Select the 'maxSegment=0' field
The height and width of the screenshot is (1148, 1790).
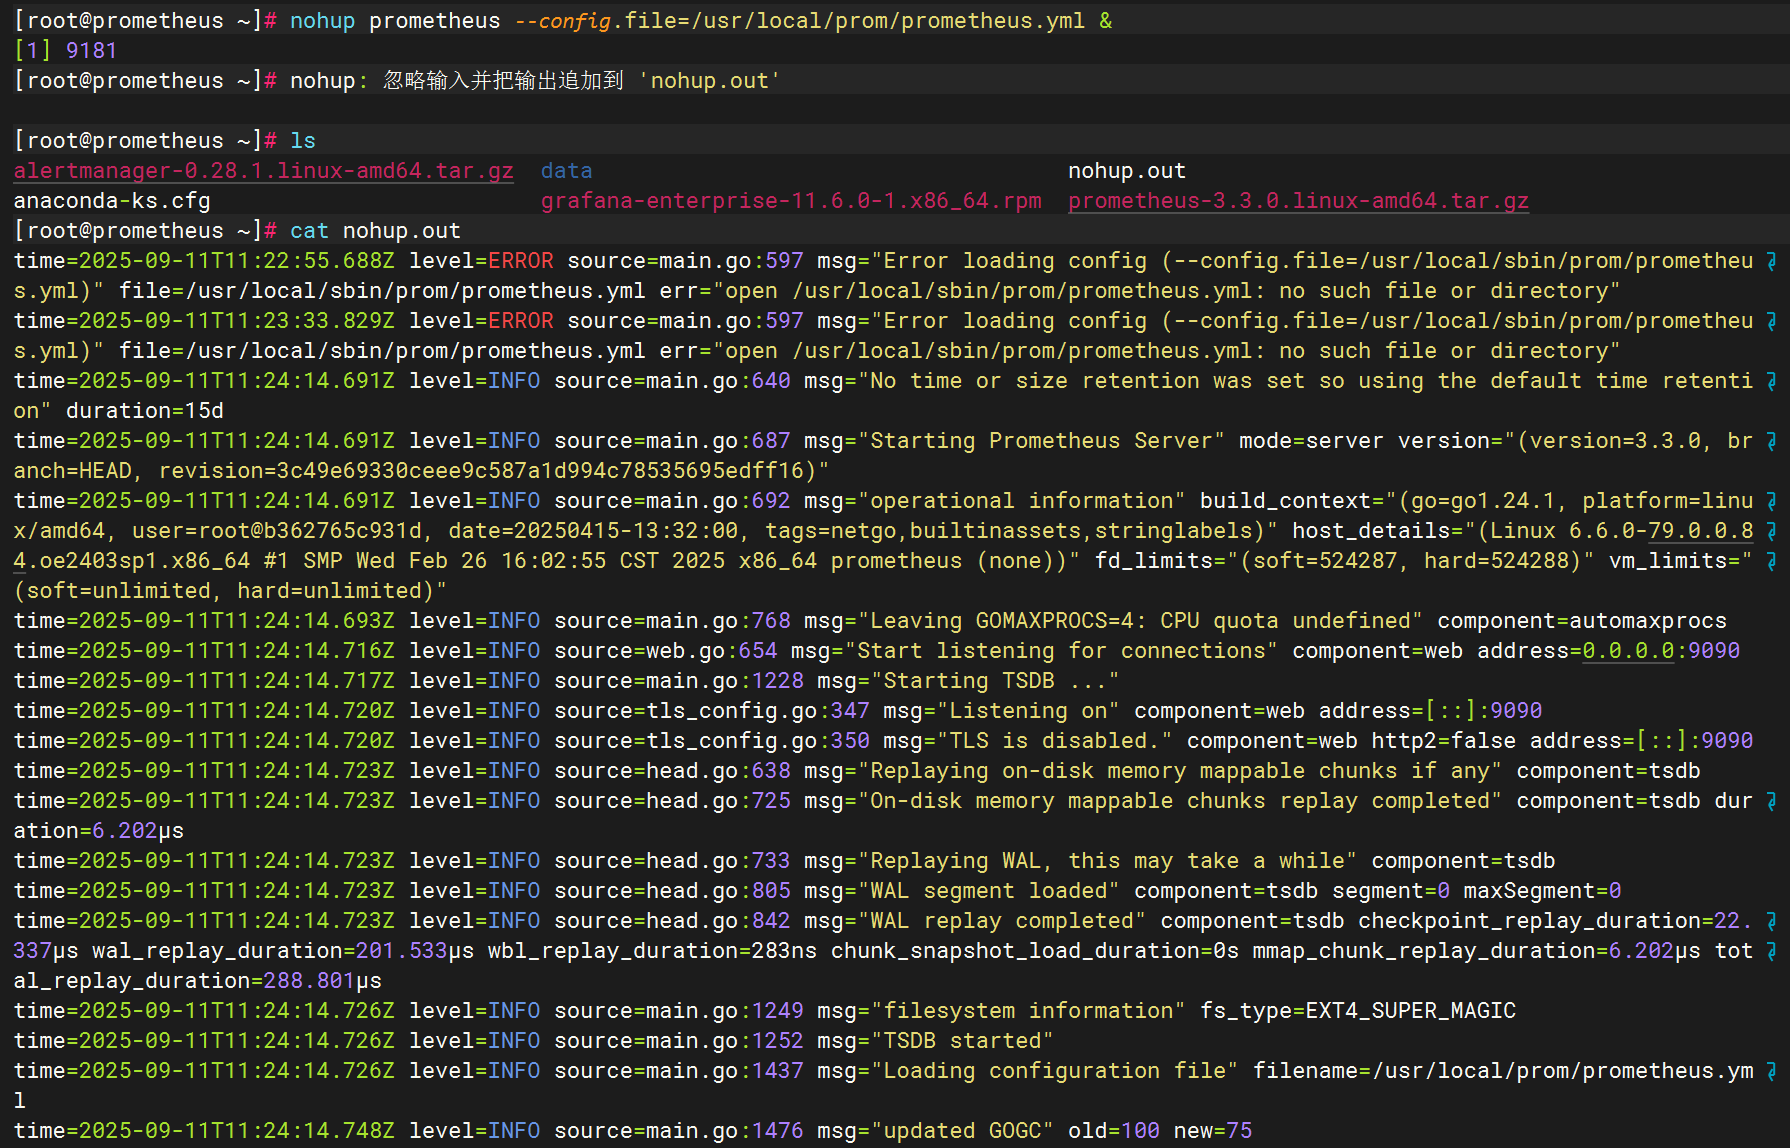click(x=1542, y=891)
